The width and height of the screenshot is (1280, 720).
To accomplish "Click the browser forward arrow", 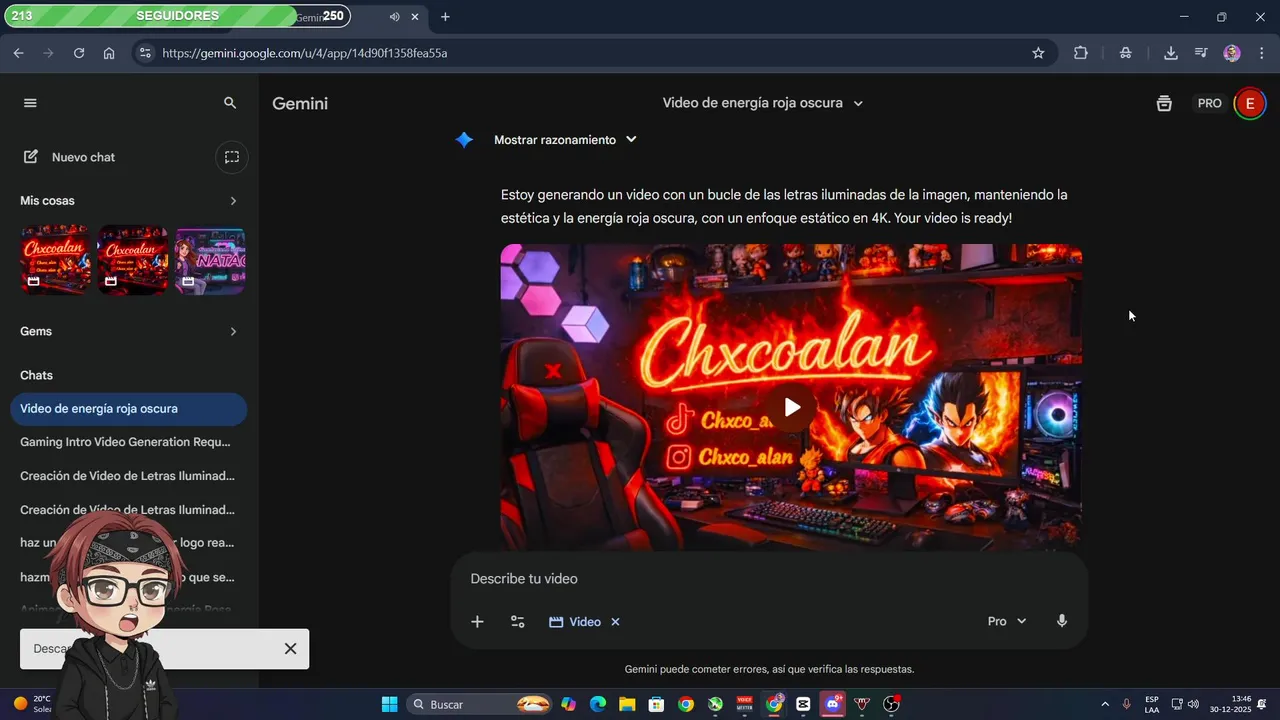I will 48,53.
